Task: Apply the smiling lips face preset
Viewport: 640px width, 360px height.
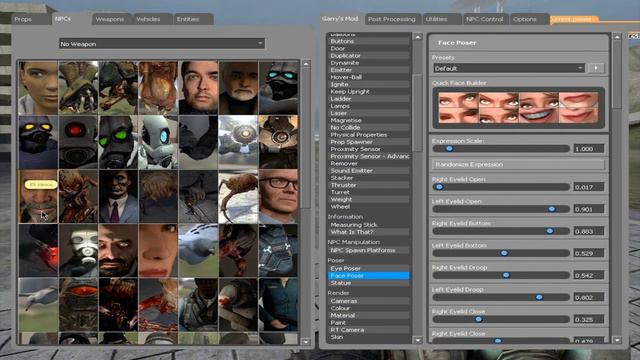Action: [x=578, y=115]
